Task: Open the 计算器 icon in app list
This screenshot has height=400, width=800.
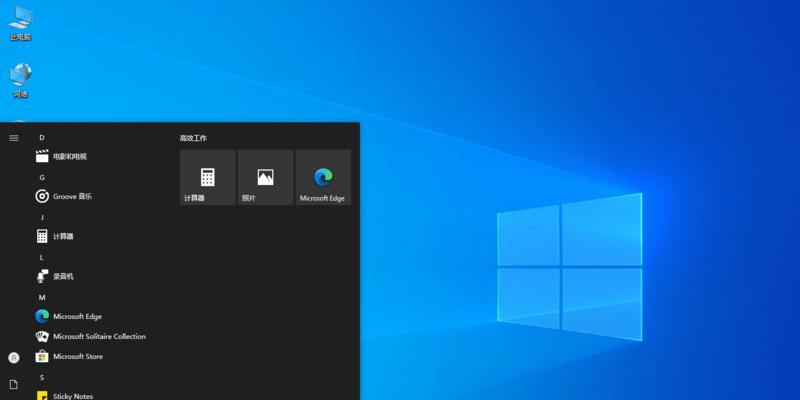Action: tap(42, 236)
